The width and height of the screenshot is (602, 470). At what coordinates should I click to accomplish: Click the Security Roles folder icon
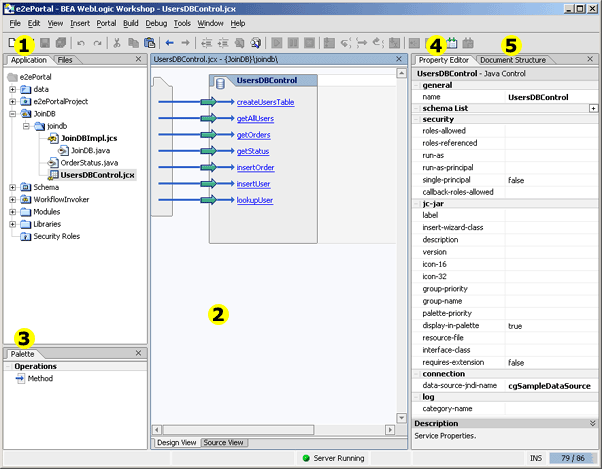click(x=25, y=237)
